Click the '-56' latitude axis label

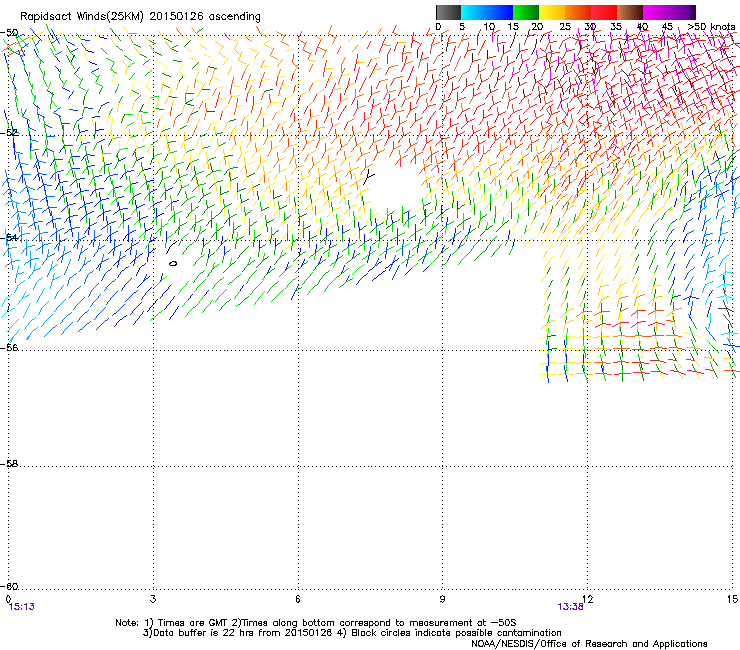click(9, 348)
